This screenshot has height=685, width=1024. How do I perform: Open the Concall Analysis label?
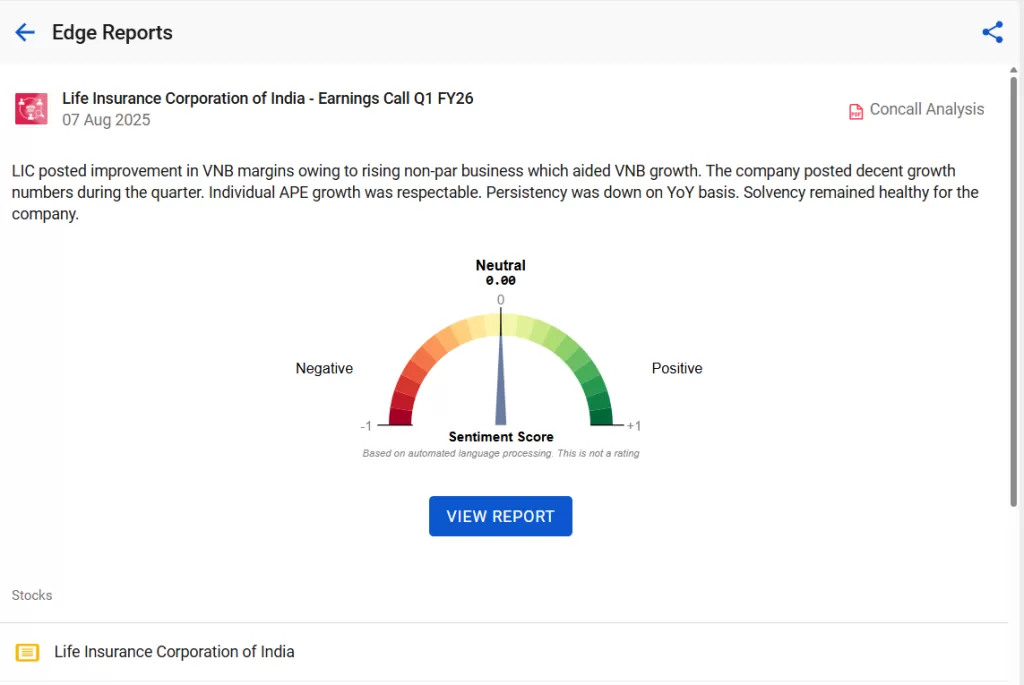pos(926,110)
